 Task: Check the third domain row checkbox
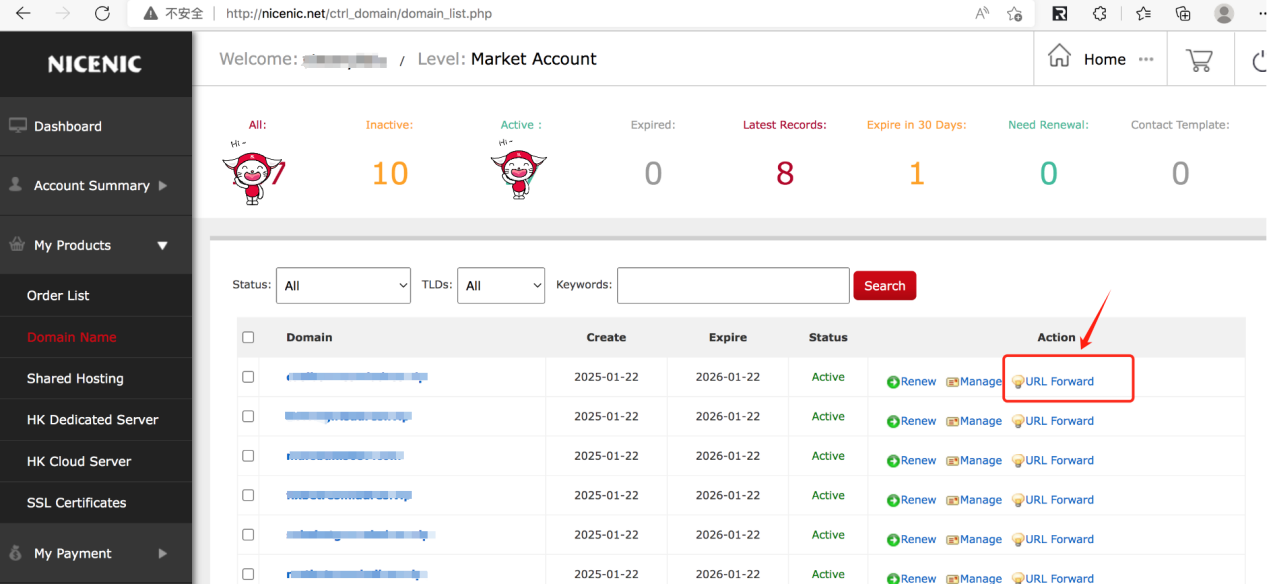(x=248, y=456)
